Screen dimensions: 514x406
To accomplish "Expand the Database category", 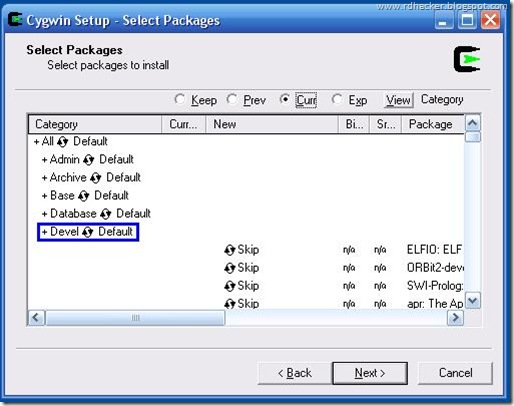I will pos(44,214).
